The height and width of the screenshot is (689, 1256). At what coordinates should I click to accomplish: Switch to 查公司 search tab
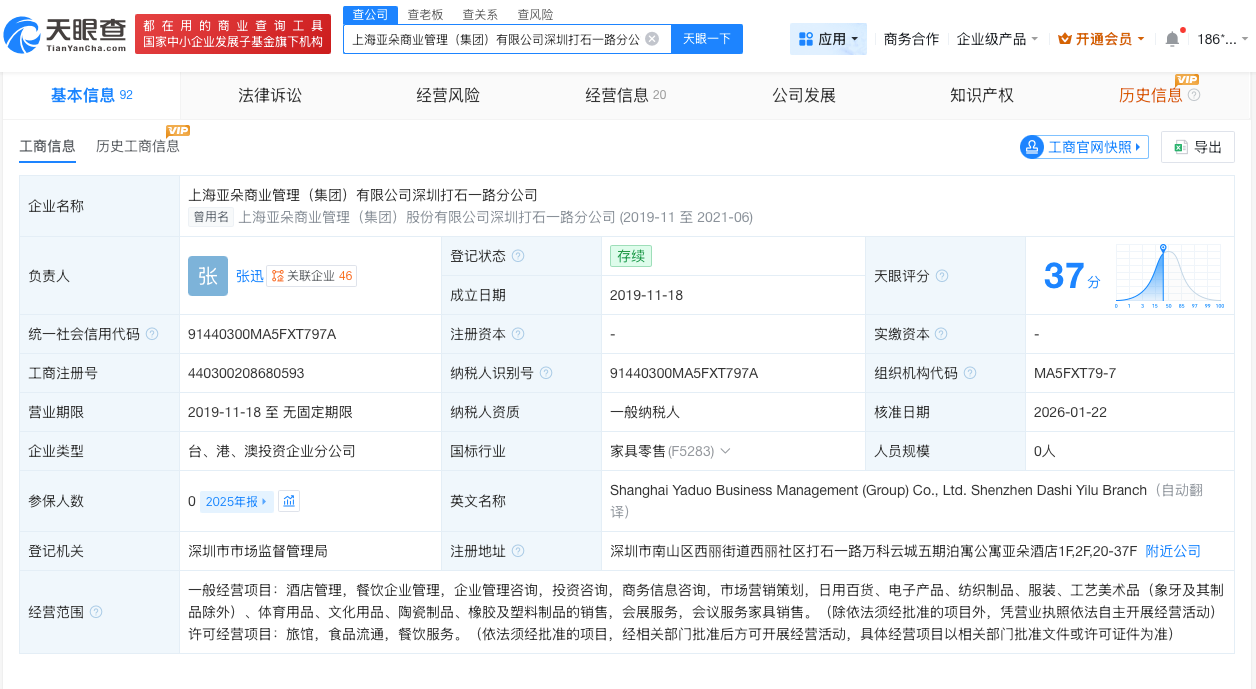point(370,14)
